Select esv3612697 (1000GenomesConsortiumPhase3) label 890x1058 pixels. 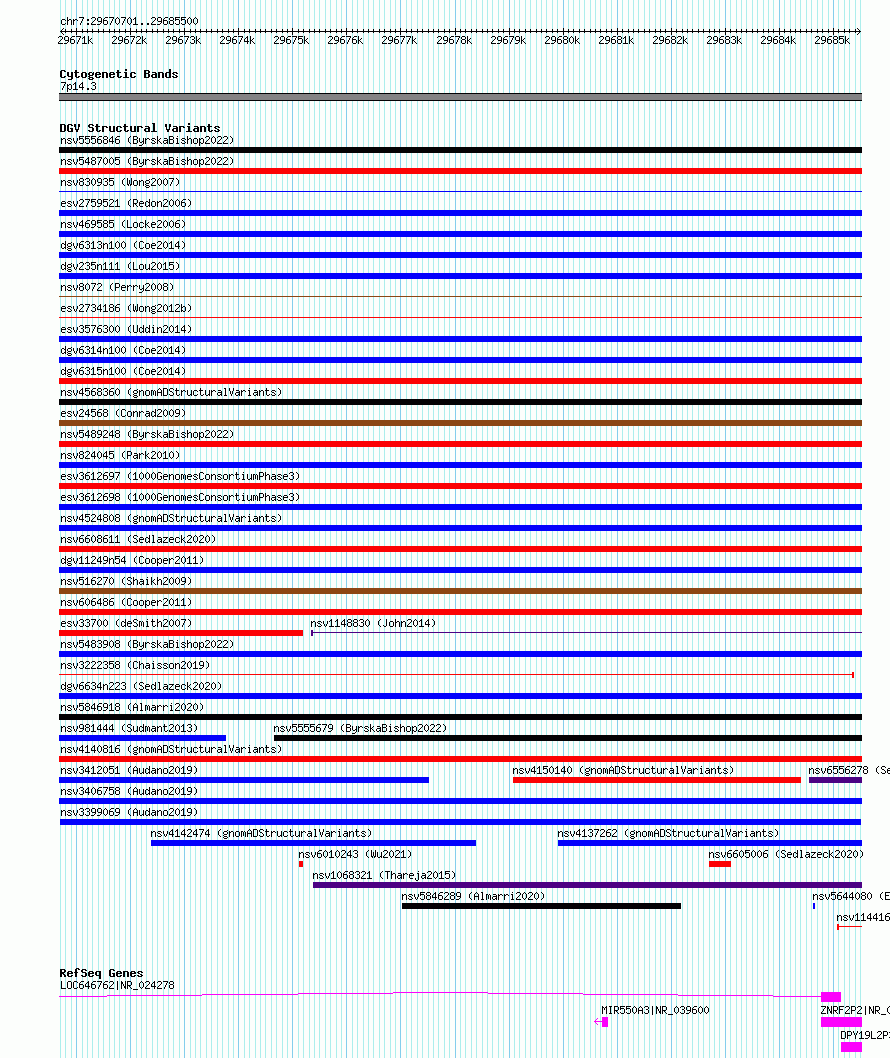click(x=180, y=476)
